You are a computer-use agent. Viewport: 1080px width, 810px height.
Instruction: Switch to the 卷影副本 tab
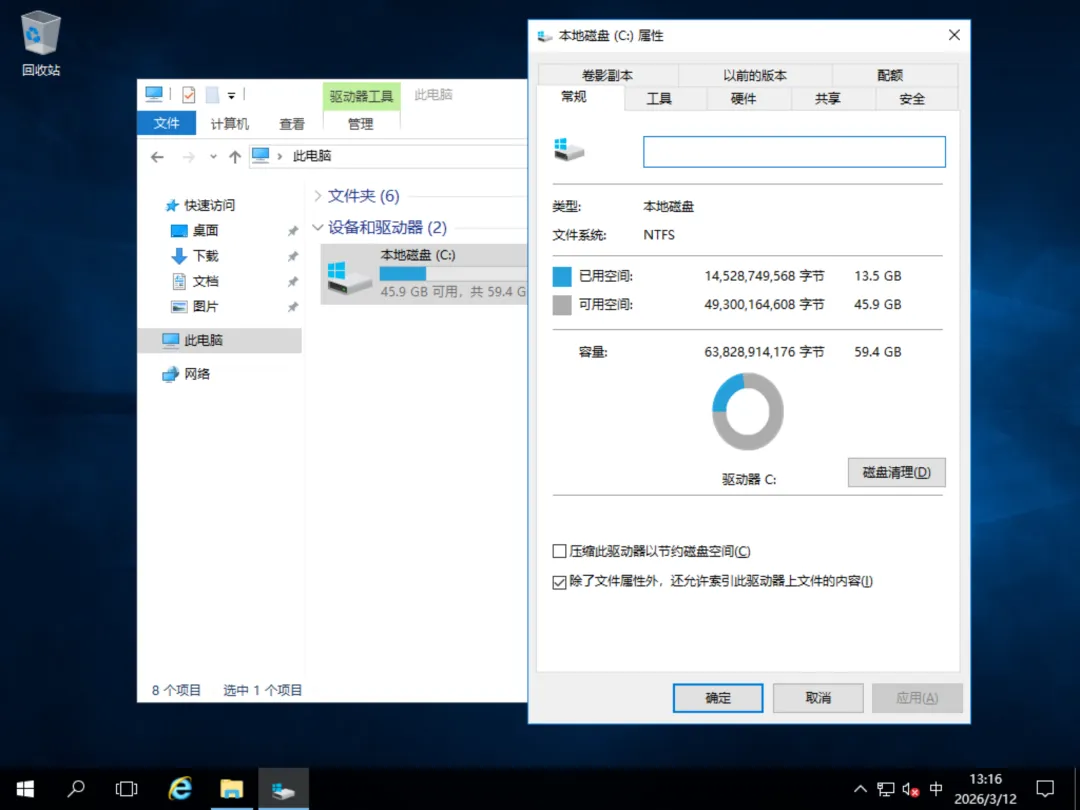point(607,75)
